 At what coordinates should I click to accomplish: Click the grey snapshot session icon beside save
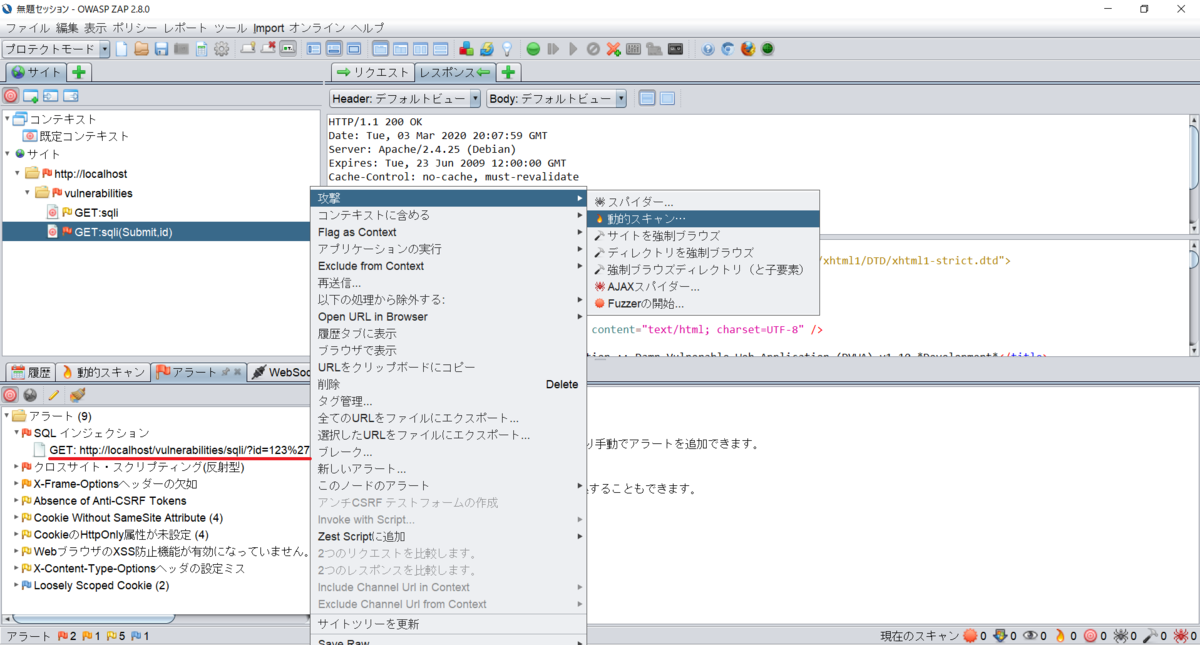(x=181, y=48)
